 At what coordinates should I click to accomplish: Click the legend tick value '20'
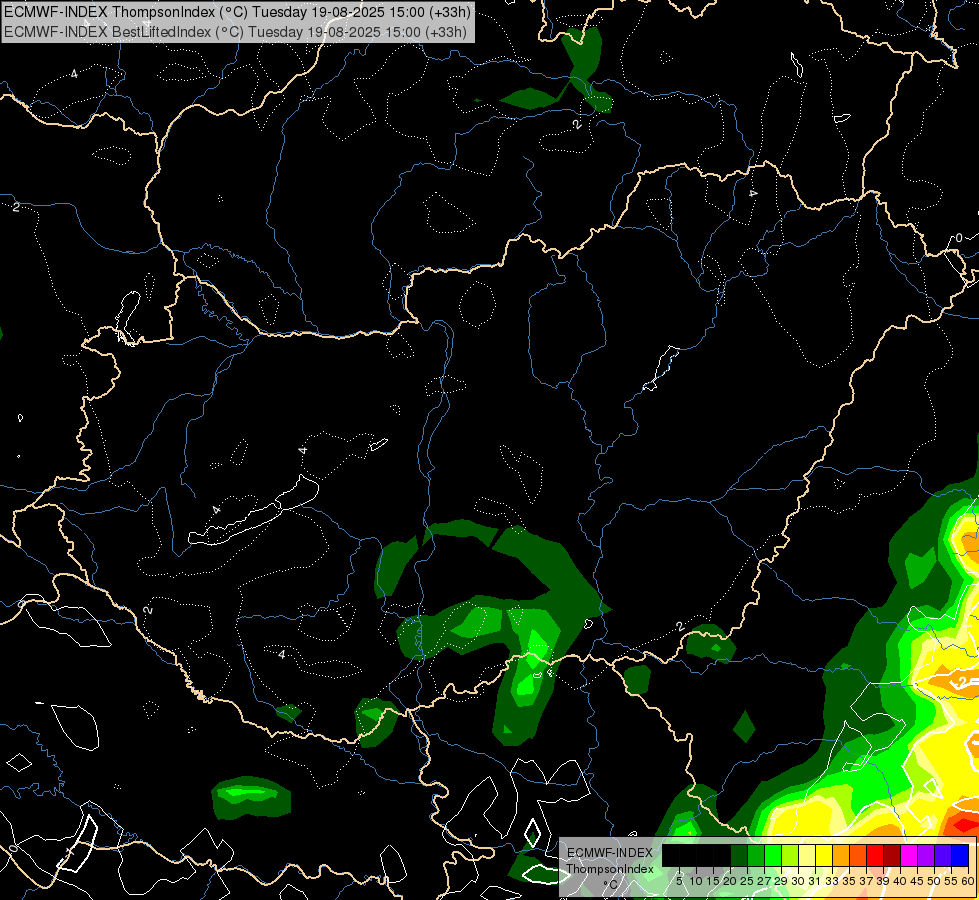[731, 881]
